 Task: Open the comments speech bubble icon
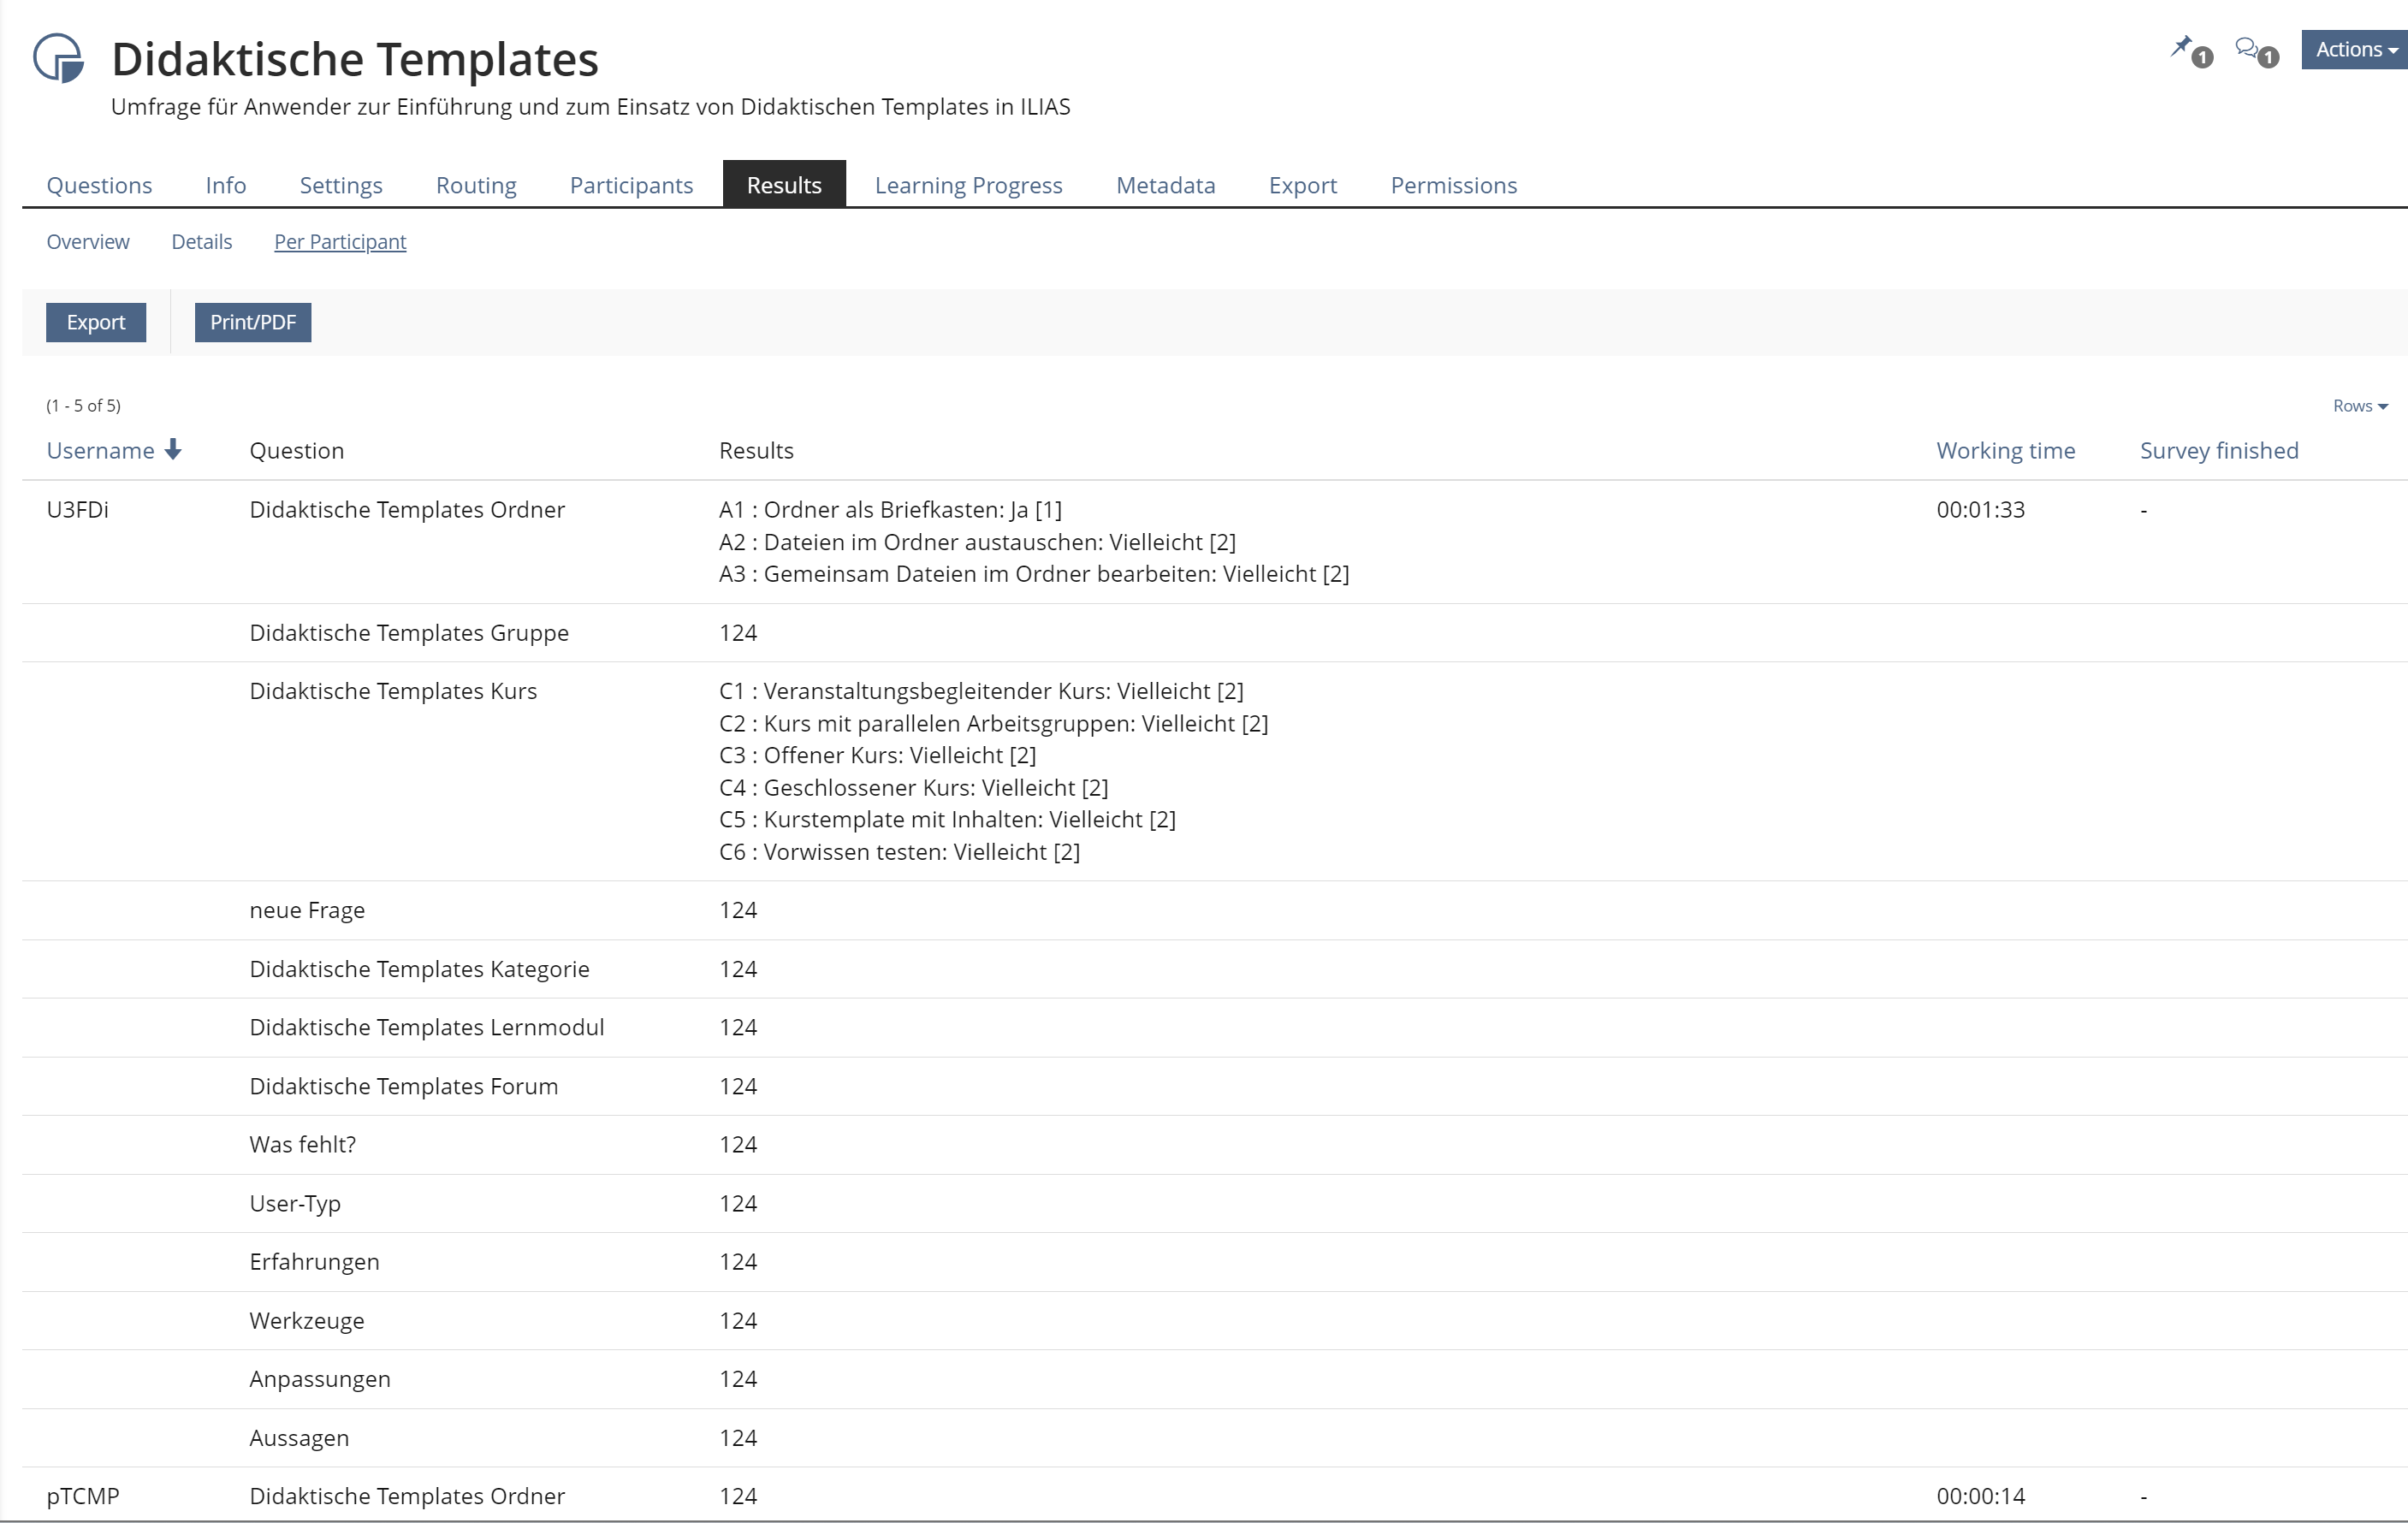[2246, 47]
